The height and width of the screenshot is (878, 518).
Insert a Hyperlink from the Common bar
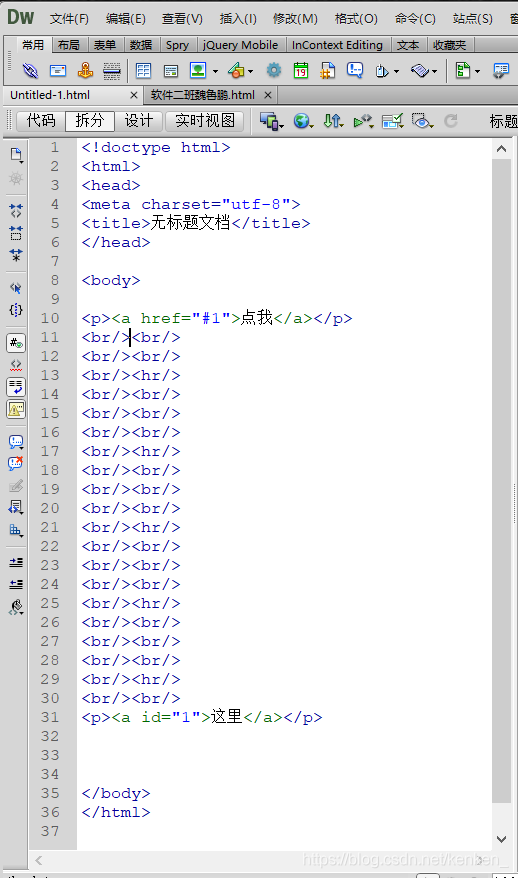pos(30,71)
